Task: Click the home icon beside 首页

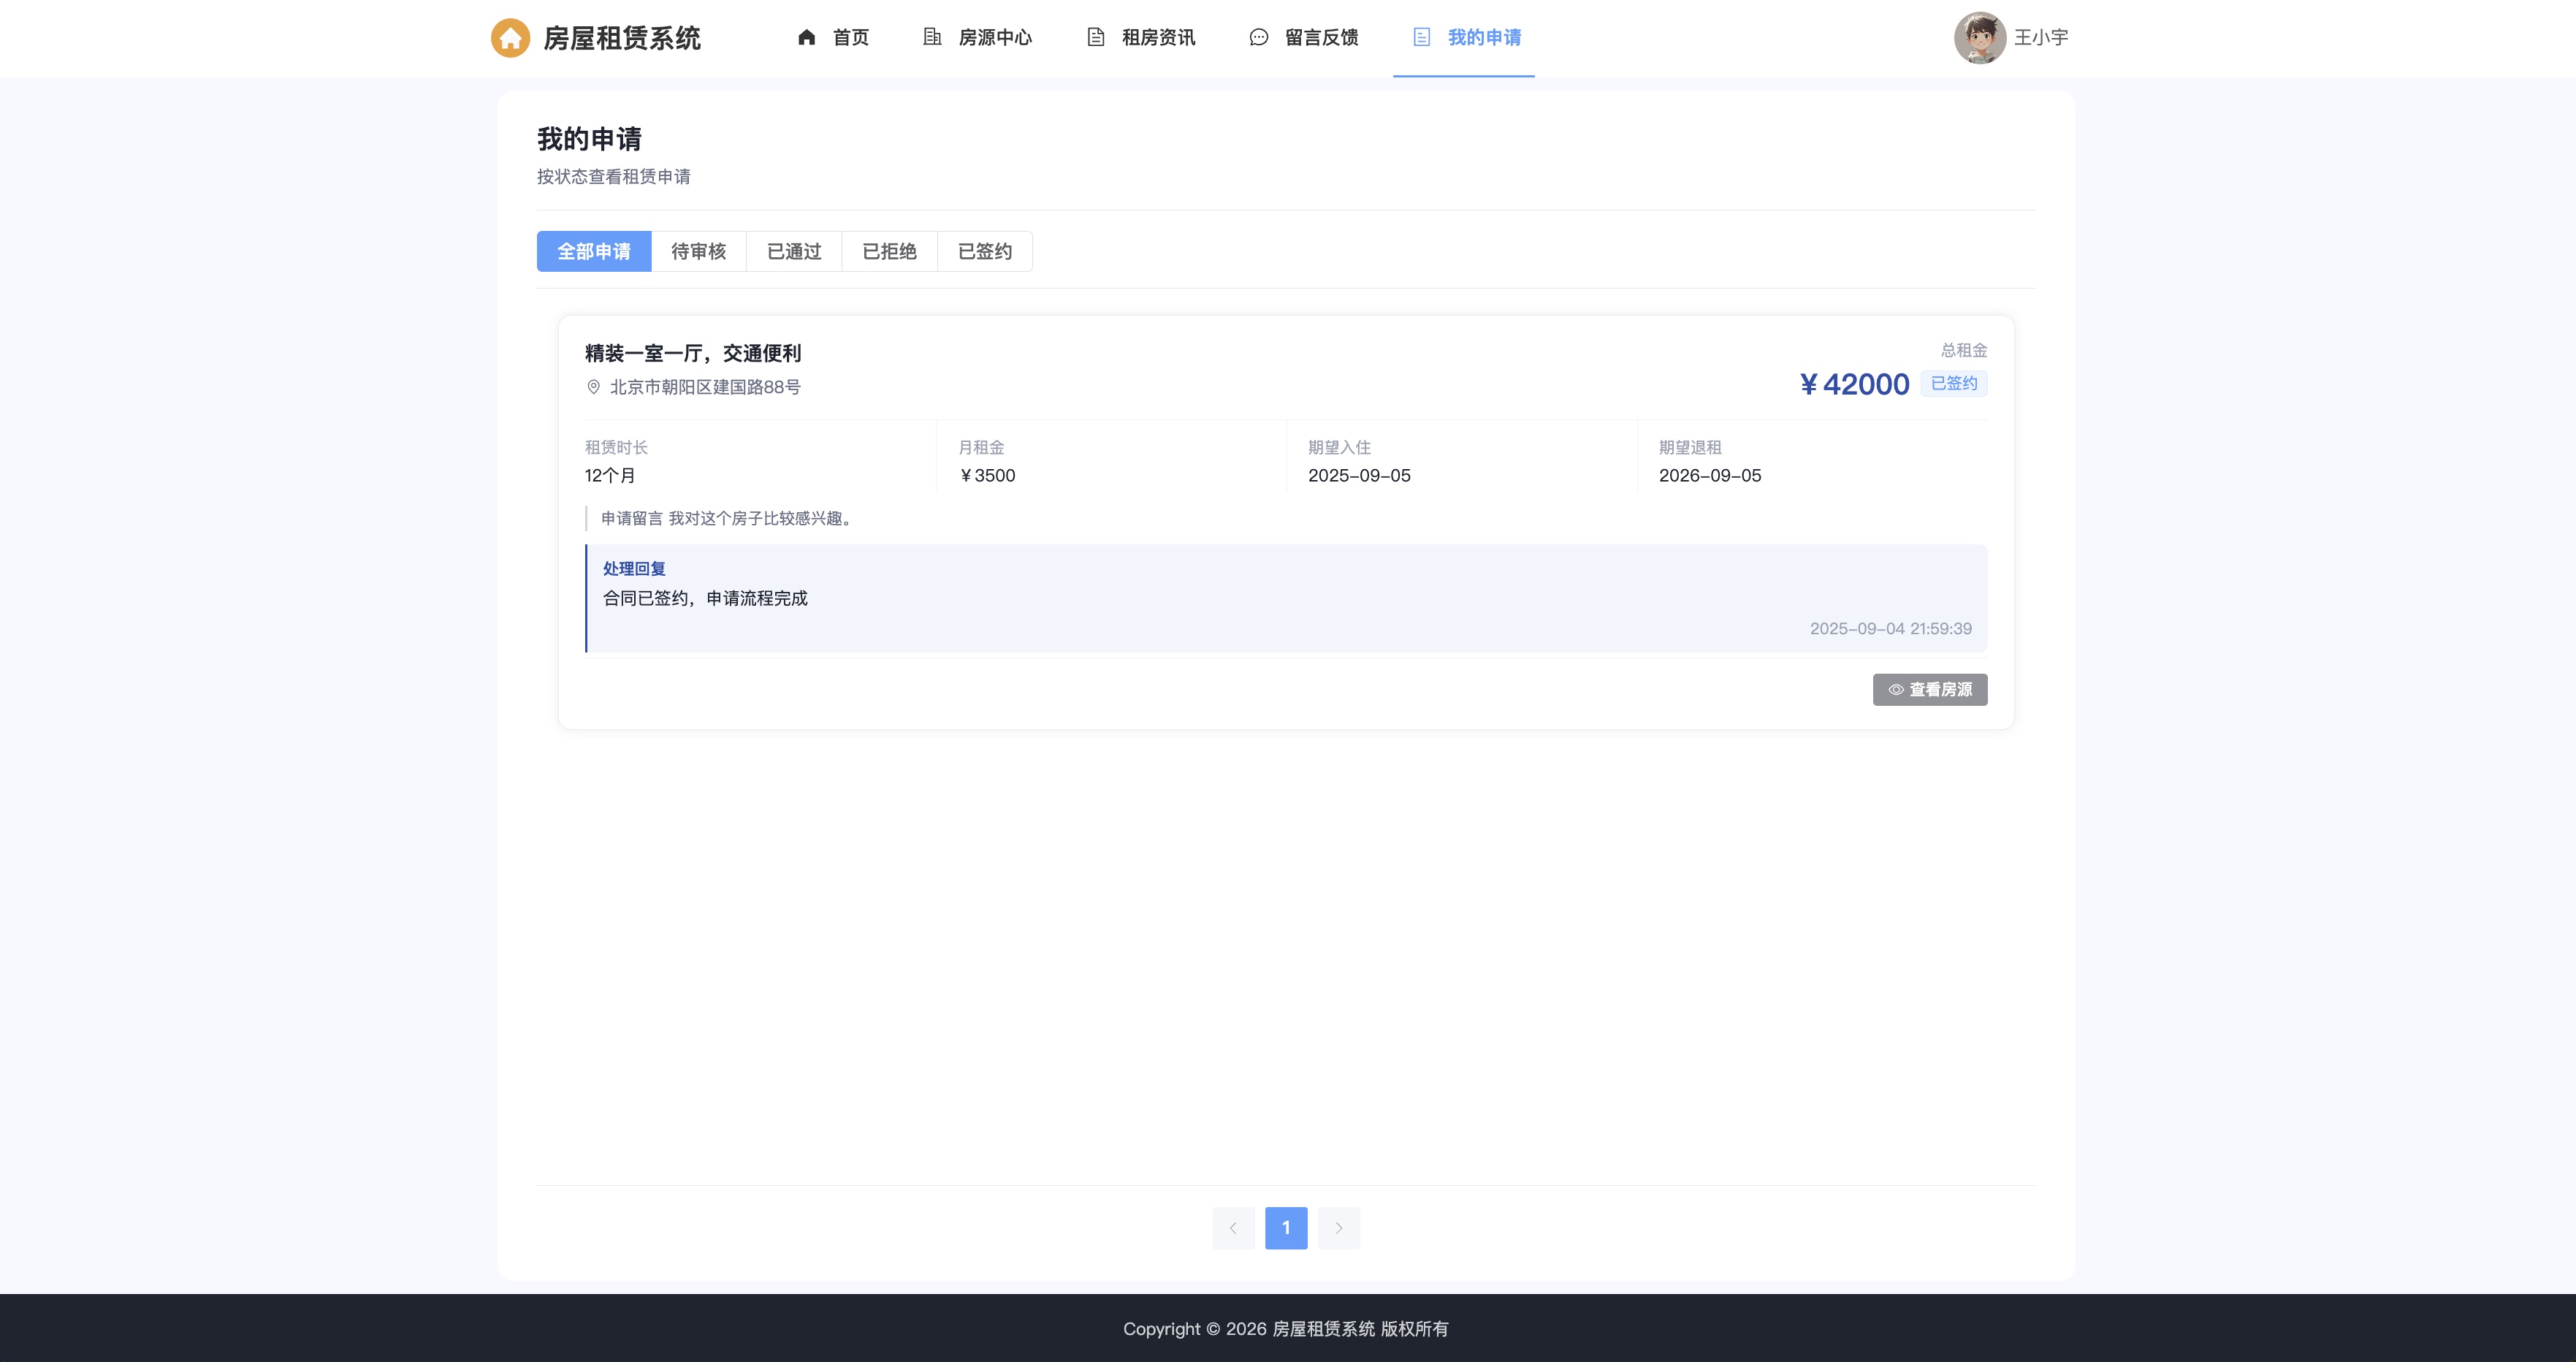Action: pyautogui.click(x=807, y=37)
